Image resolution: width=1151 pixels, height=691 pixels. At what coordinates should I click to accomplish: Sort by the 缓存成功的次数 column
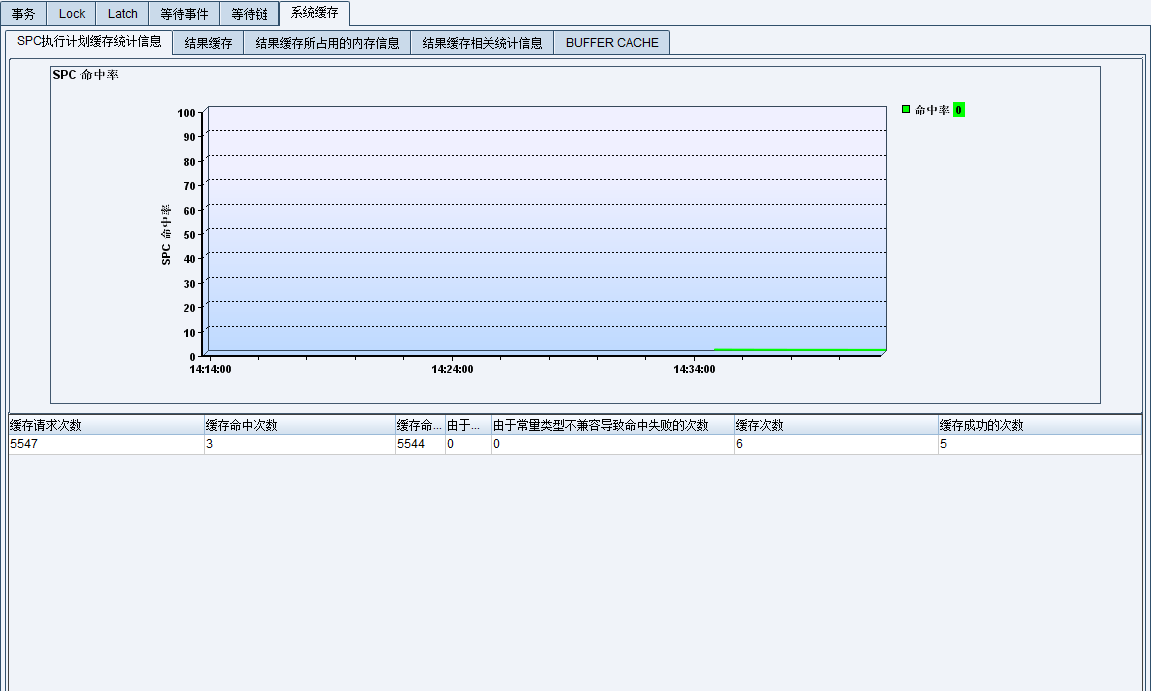[1038, 425]
